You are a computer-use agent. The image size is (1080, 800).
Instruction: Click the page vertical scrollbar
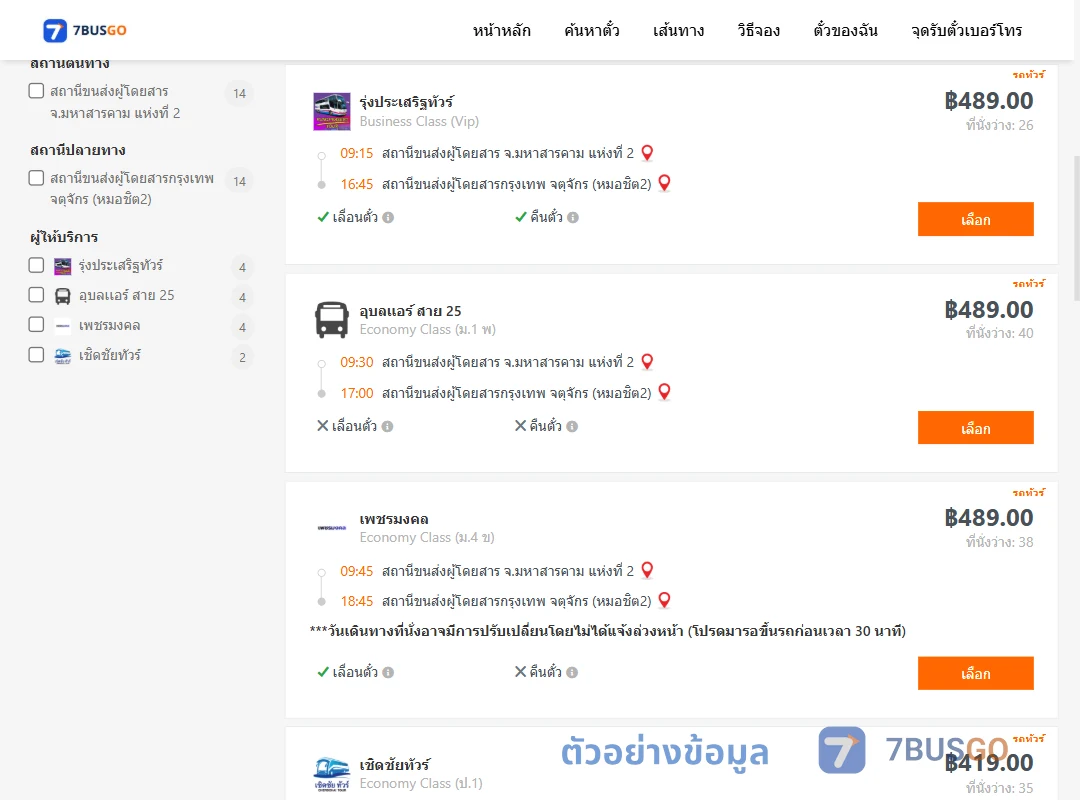(x=1076, y=229)
